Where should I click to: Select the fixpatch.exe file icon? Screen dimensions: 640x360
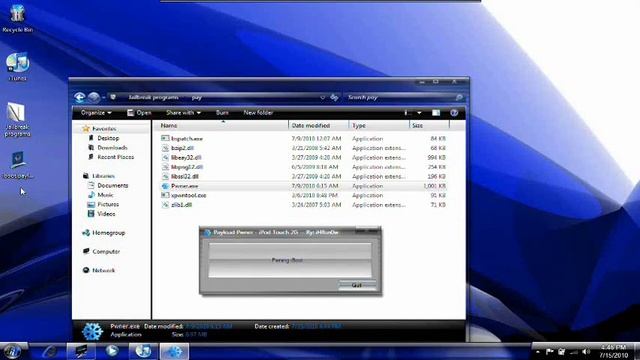(165, 138)
